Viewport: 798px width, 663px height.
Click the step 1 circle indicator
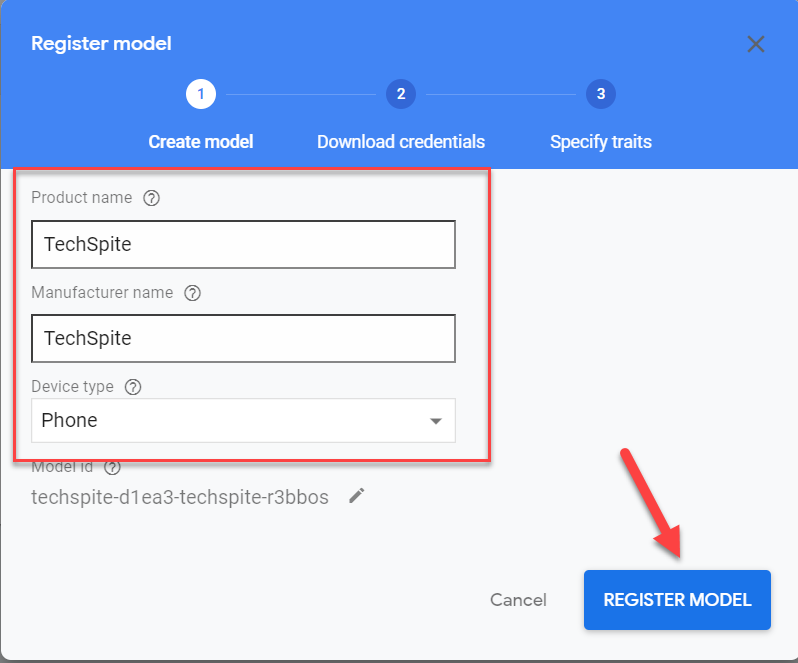200,95
